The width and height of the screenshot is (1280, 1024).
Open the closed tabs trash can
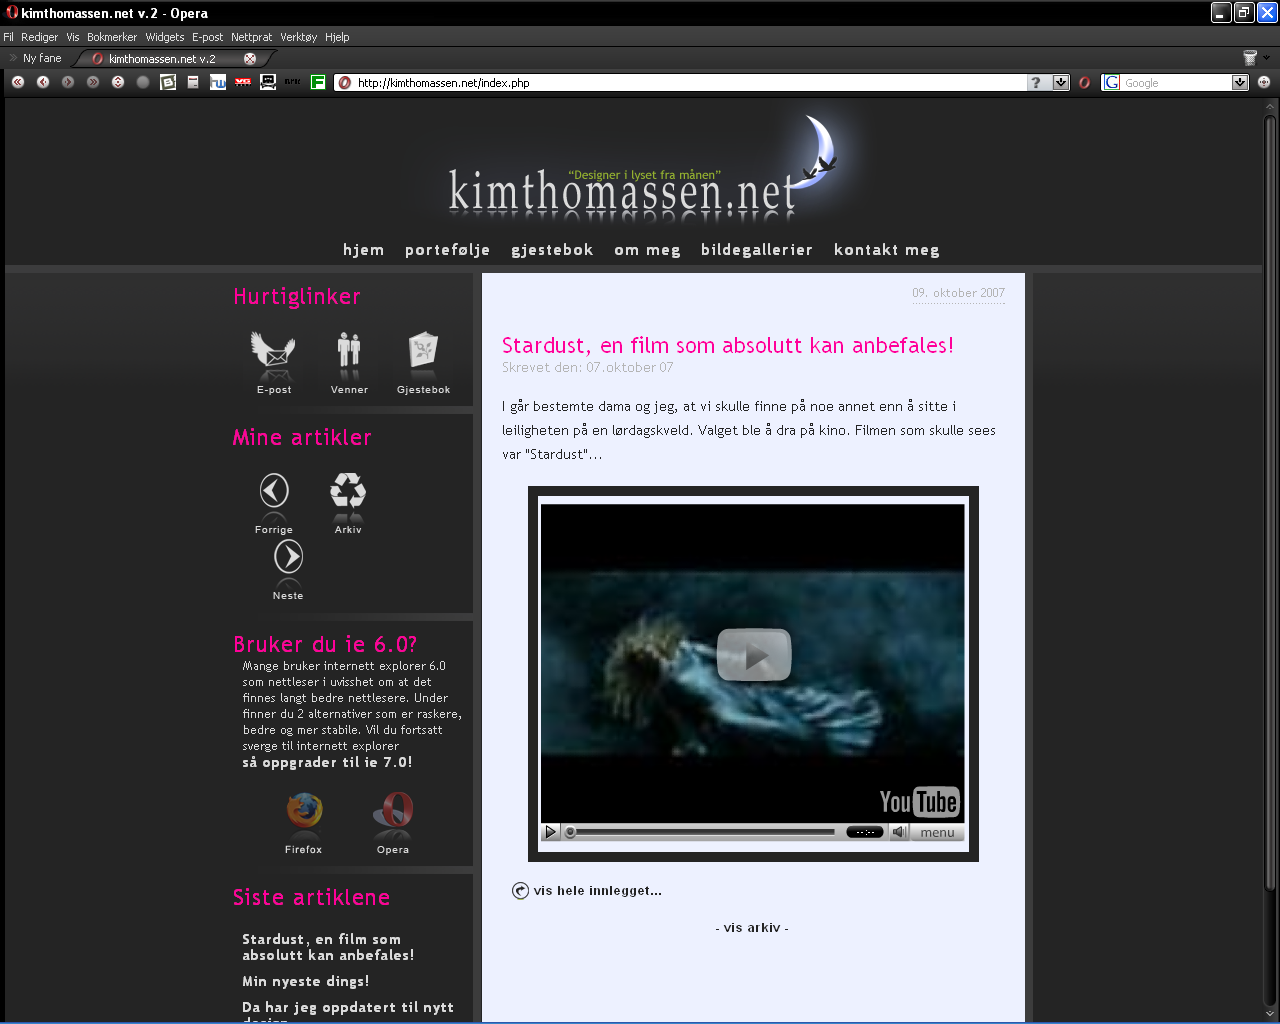point(1249,58)
